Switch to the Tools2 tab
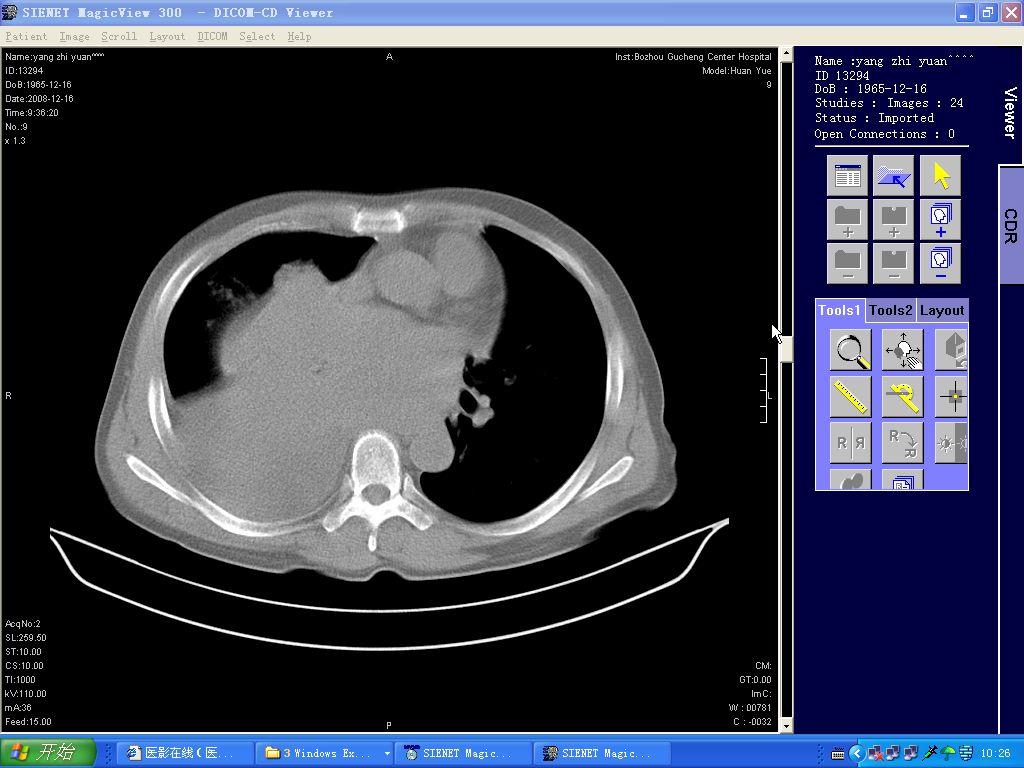Screen dimensions: 1024x768 (890, 310)
